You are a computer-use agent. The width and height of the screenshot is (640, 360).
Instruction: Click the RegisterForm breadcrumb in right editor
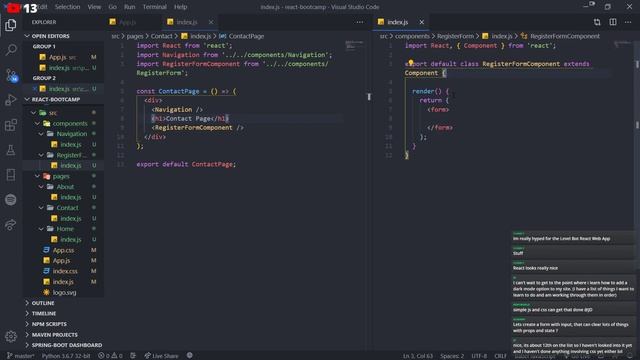(x=455, y=36)
